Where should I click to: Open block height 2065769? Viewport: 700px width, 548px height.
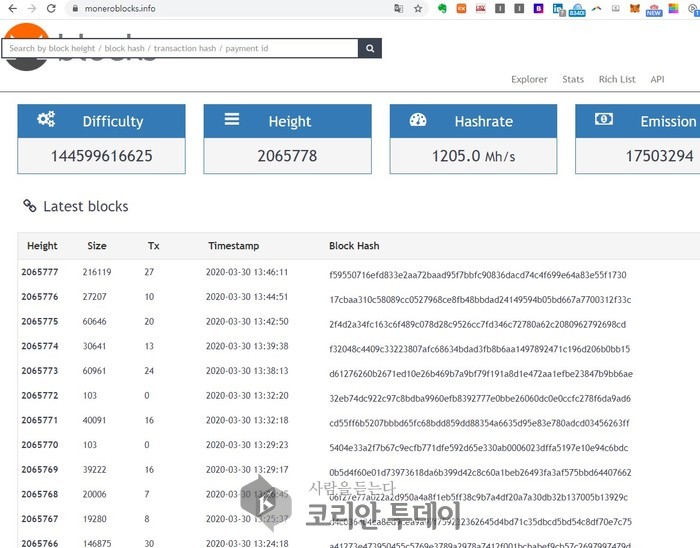(x=40, y=469)
